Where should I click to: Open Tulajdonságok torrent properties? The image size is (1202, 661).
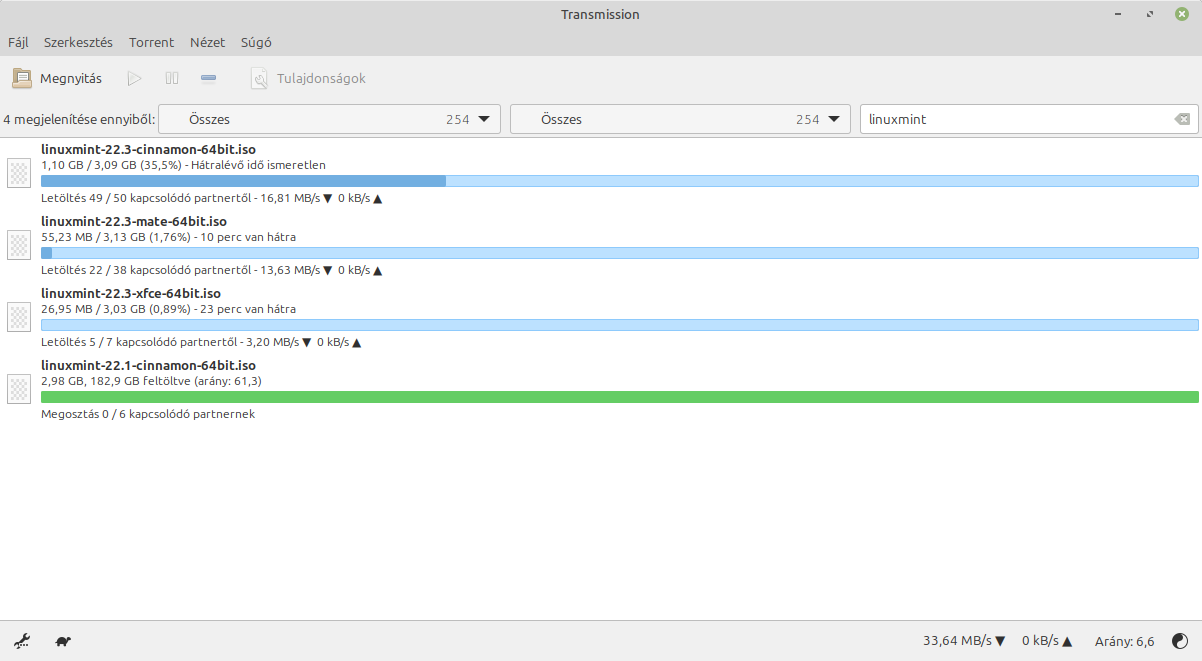[308, 78]
